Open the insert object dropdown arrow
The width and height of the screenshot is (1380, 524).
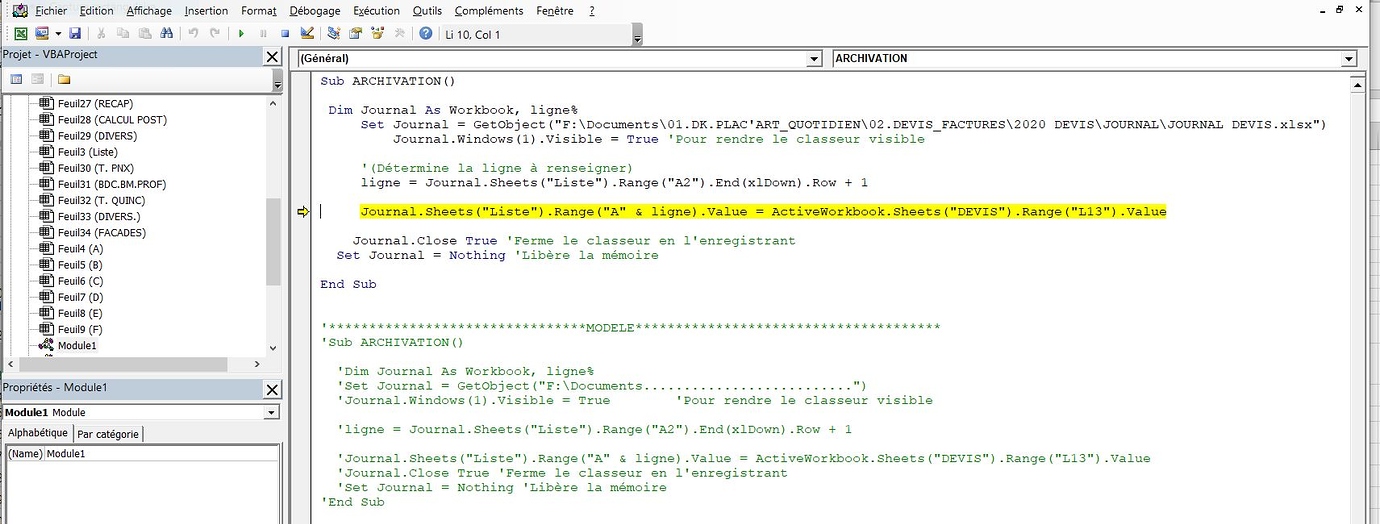[56, 34]
